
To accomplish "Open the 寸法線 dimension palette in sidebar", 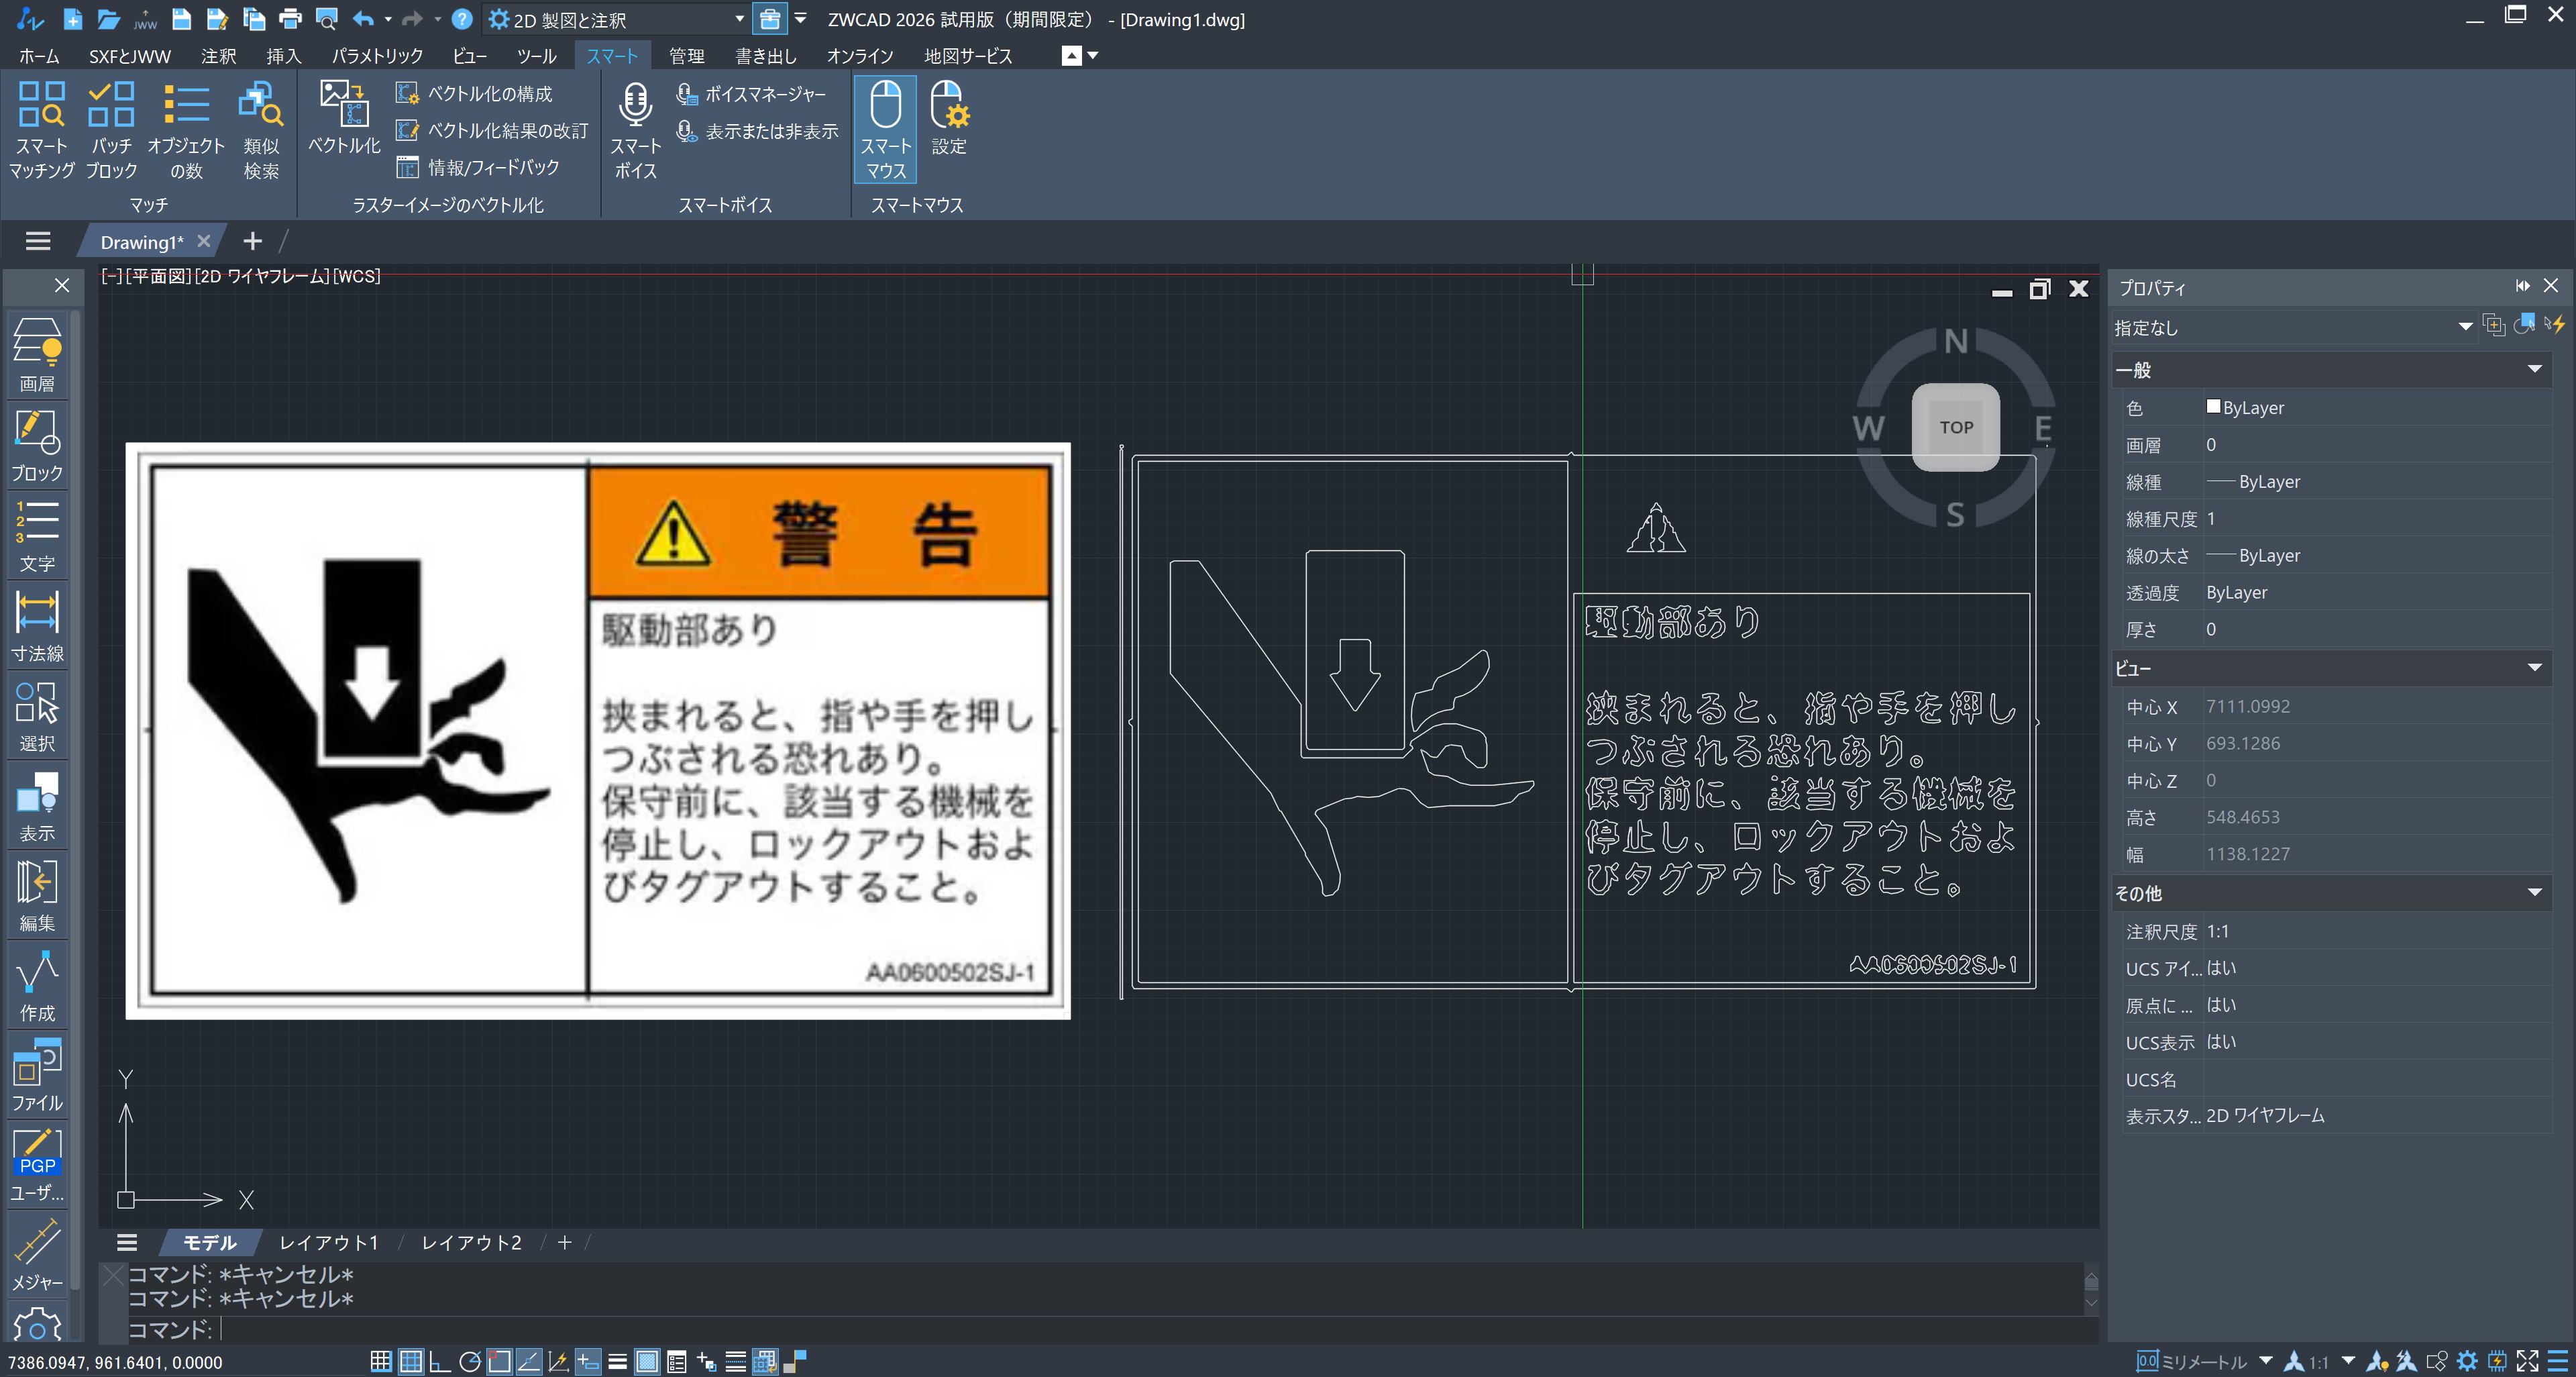I will (x=38, y=625).
